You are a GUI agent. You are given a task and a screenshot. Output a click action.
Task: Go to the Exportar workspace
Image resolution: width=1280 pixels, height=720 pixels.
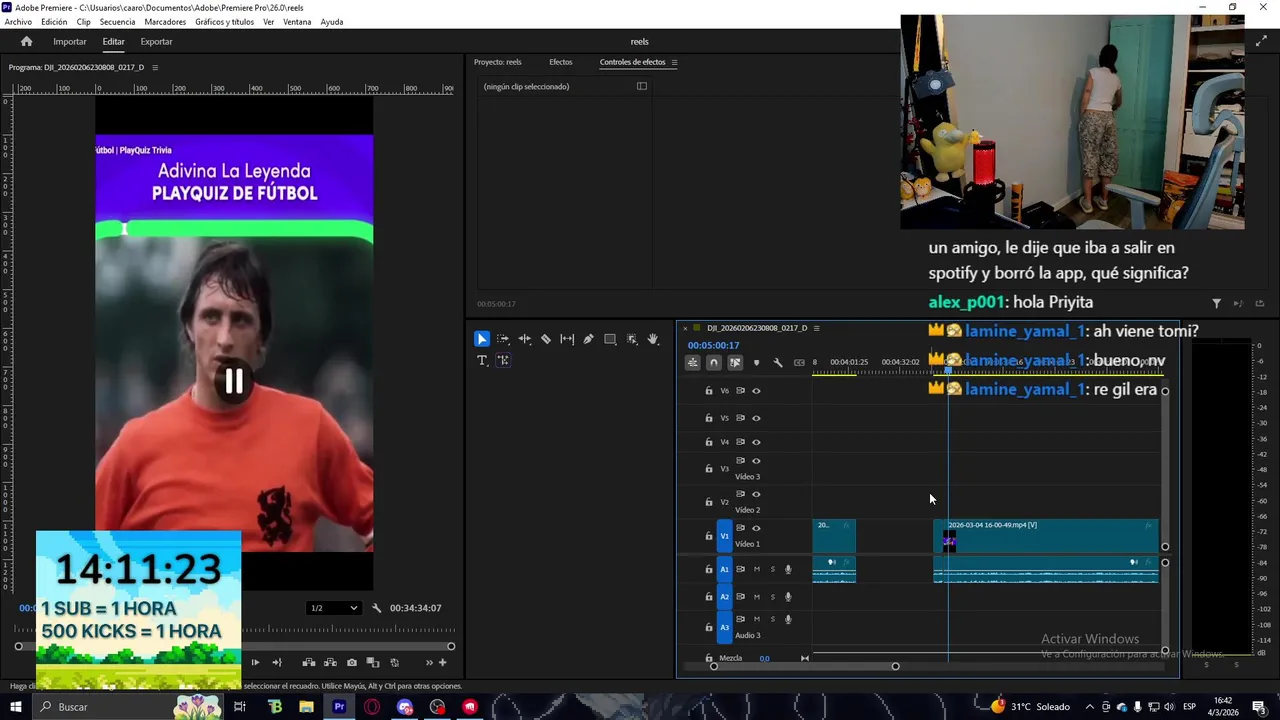(x=156, y=41)
